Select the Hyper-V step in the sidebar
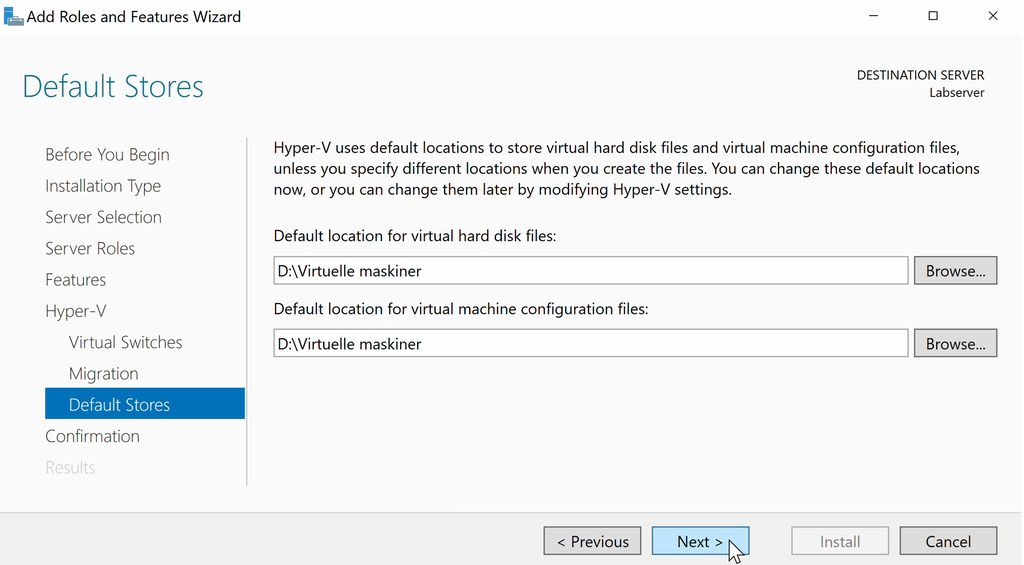The width and height of the screenshot is (1024, 565). pos(75,311)
